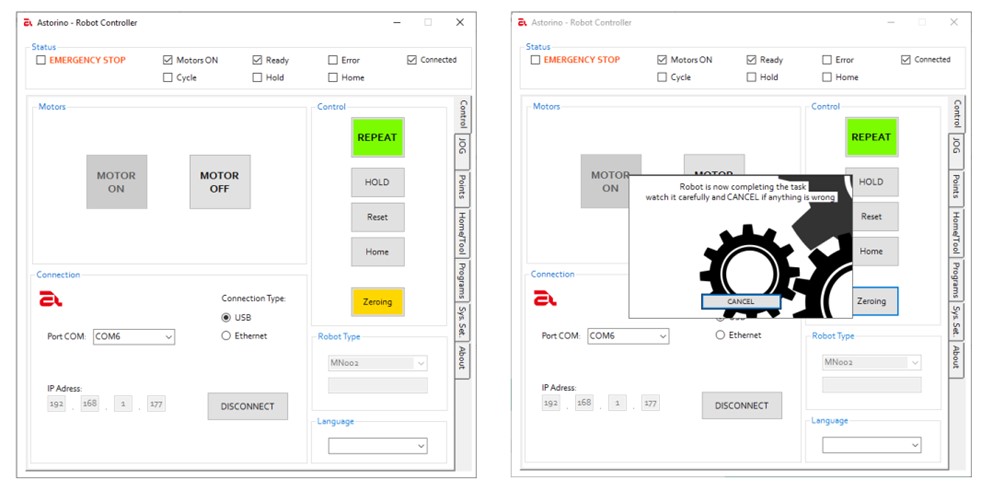
Task: Toggle the Error checkbox in right window
Action: click(x=827, y=60)
